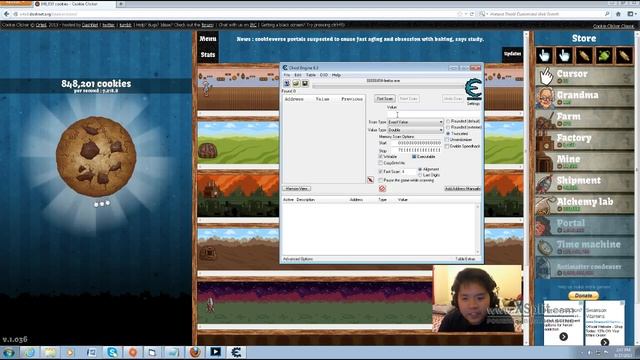This screenshot has width=640, height=360.
Task: Click Advanced Options in Cheat Engine
Action: pyautogui.click(x=298, y=259)
